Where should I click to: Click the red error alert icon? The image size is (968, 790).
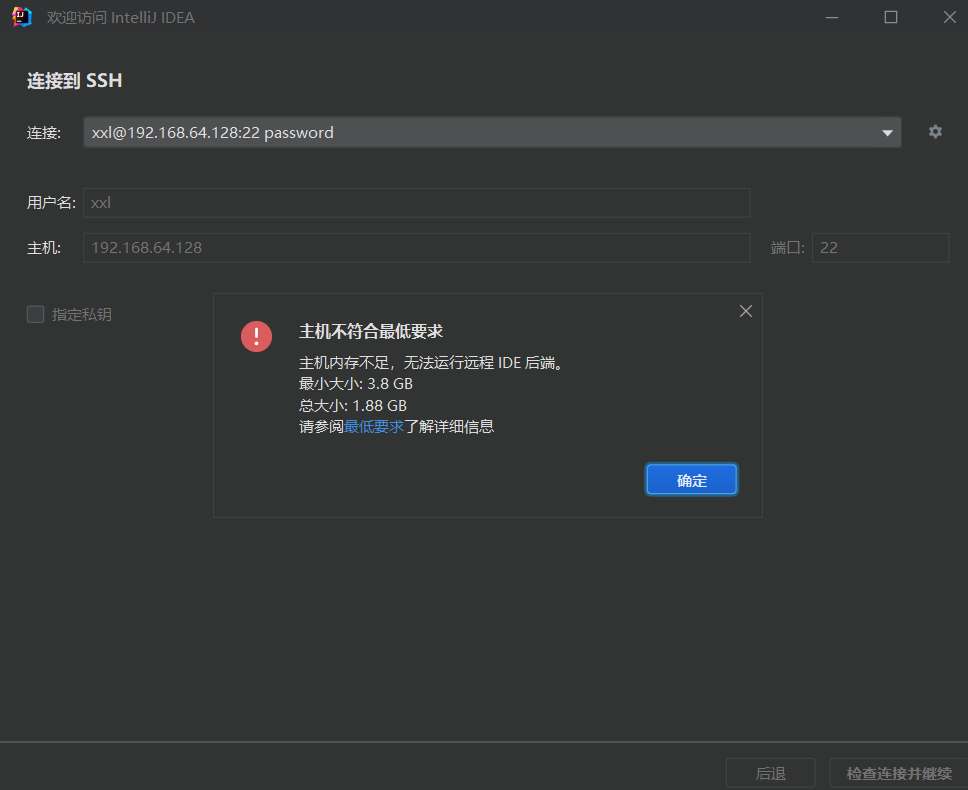256,336
